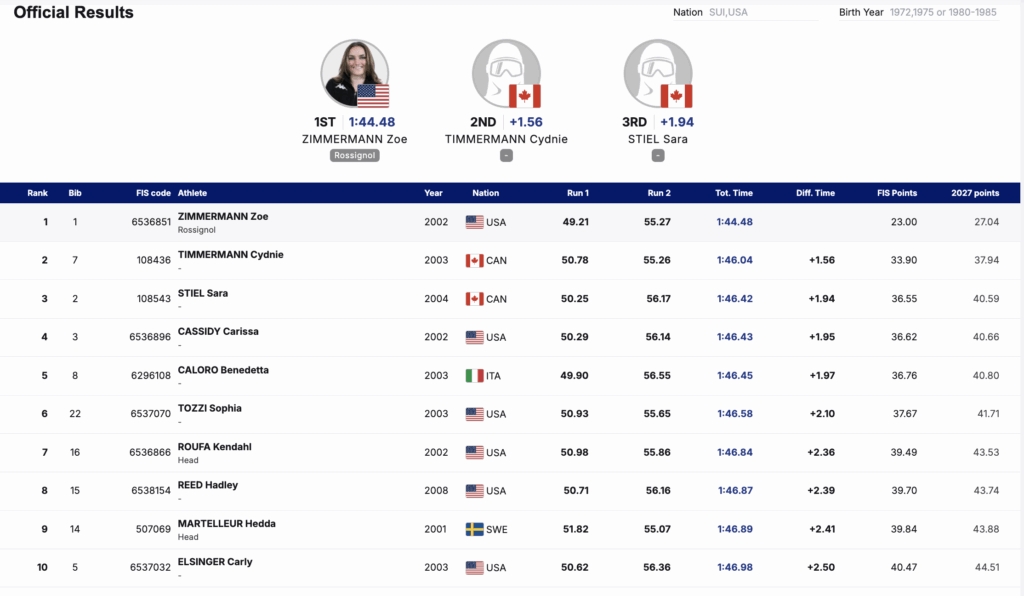Click the 2nd place athlete avatar icon
The width and height of the screenshot is (1024, 596).
503,70
